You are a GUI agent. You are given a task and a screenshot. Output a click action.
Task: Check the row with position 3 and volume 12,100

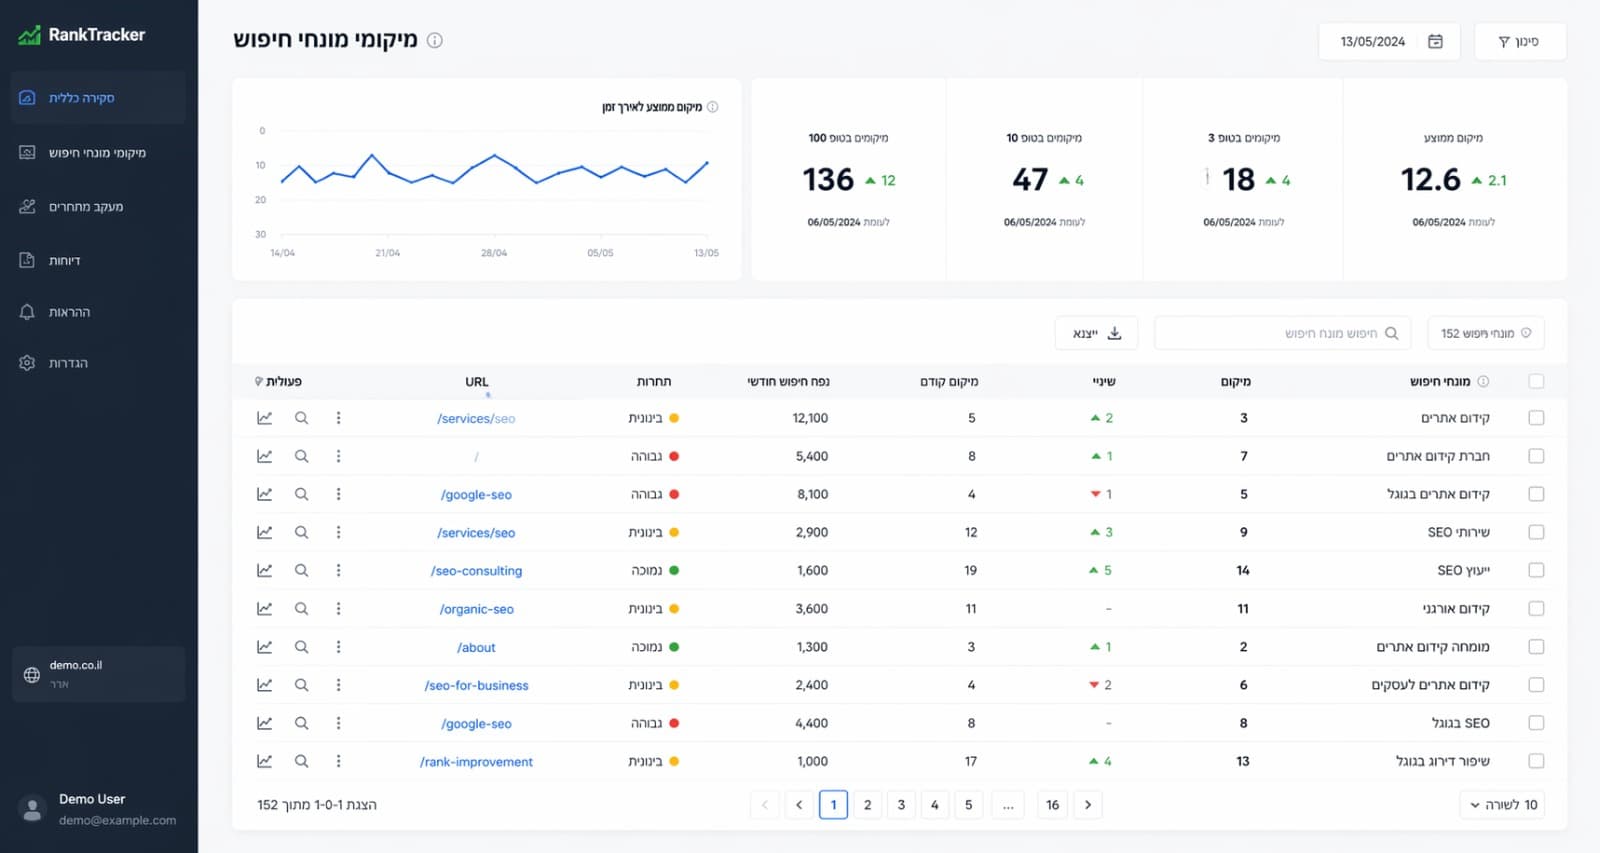(1536, 418)
